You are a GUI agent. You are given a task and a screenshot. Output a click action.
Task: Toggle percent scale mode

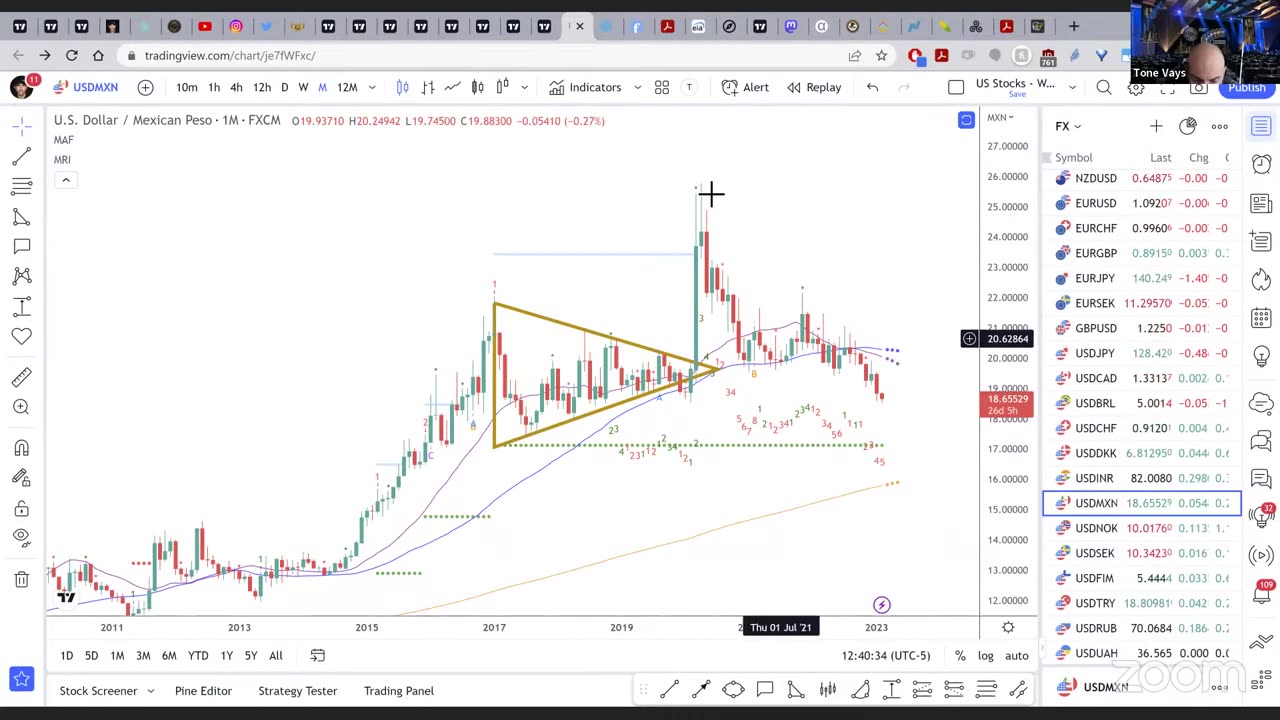point(960,656)
